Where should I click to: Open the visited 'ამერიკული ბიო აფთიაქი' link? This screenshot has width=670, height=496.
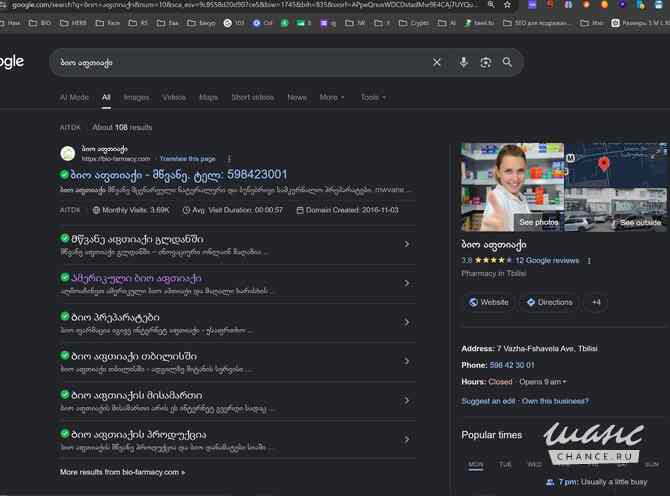pos(136,278)
